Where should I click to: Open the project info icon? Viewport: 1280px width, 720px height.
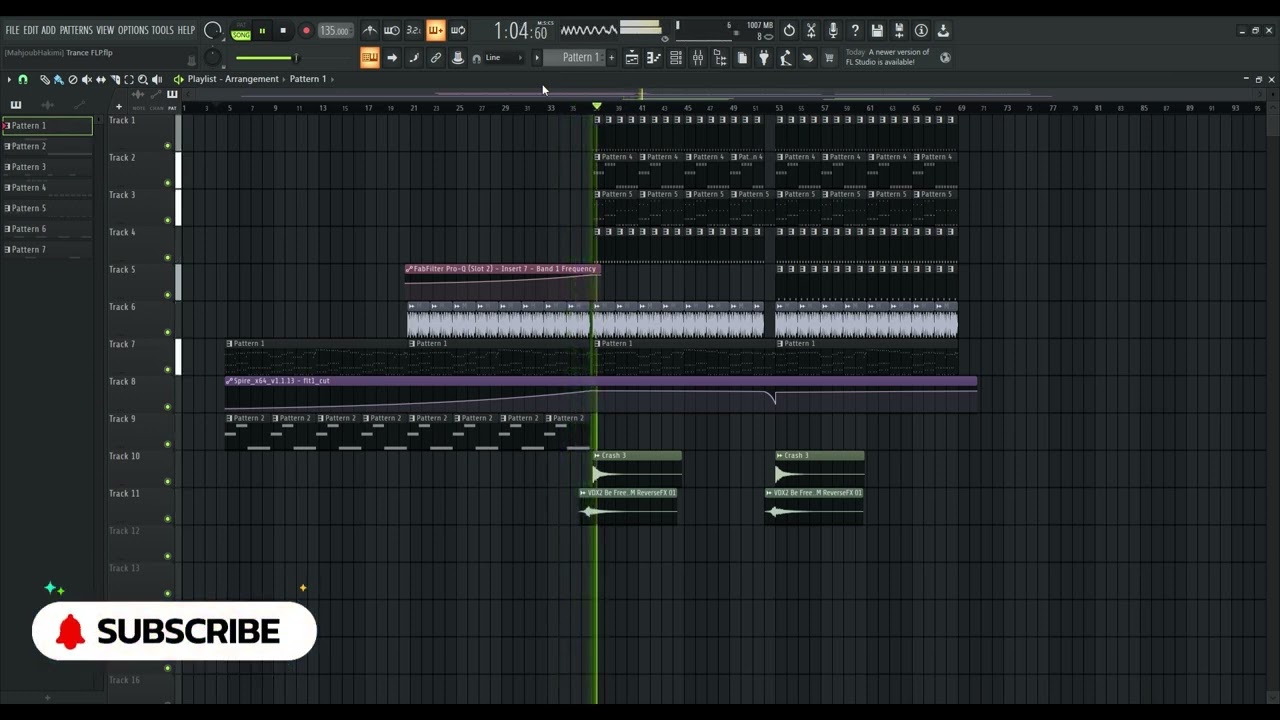921,30
